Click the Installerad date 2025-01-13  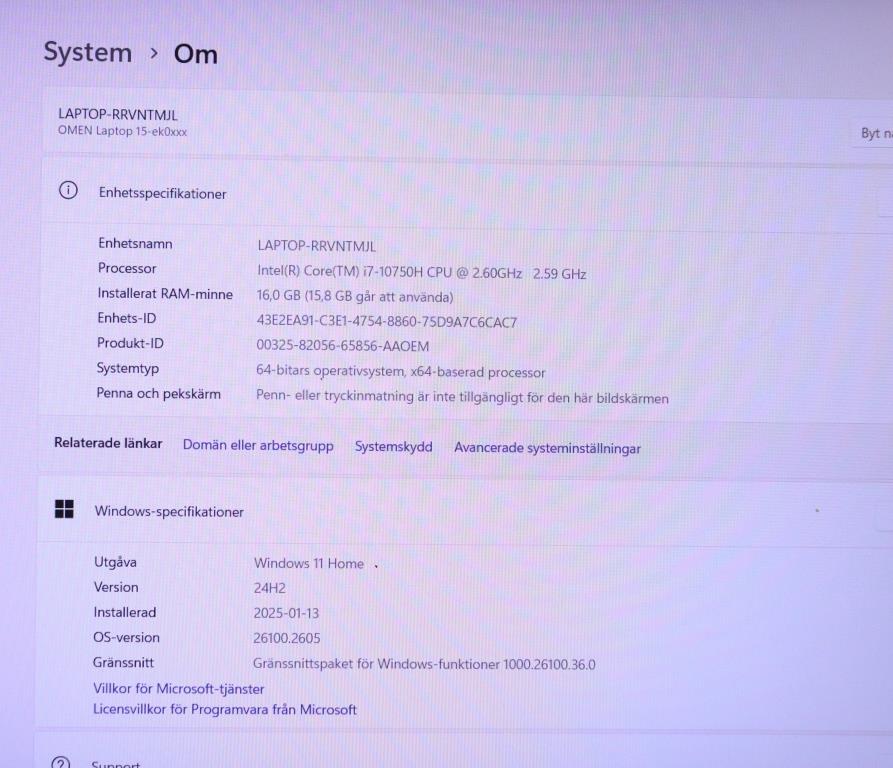tap(286, 613)
